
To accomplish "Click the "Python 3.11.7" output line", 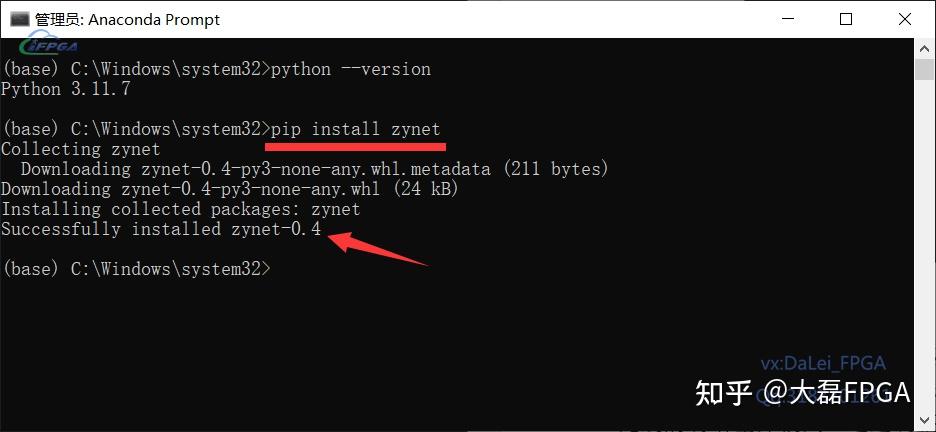I will (x=66, y=89).
